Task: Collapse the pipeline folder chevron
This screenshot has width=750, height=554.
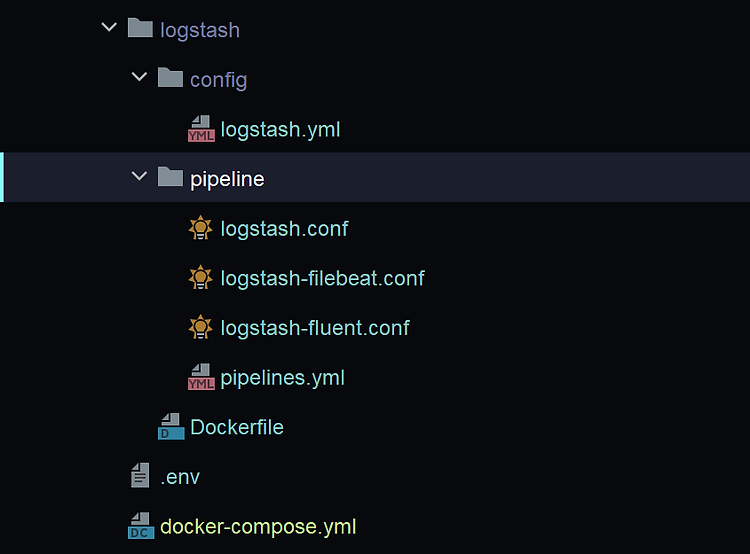Action: (x=139, y=178)
